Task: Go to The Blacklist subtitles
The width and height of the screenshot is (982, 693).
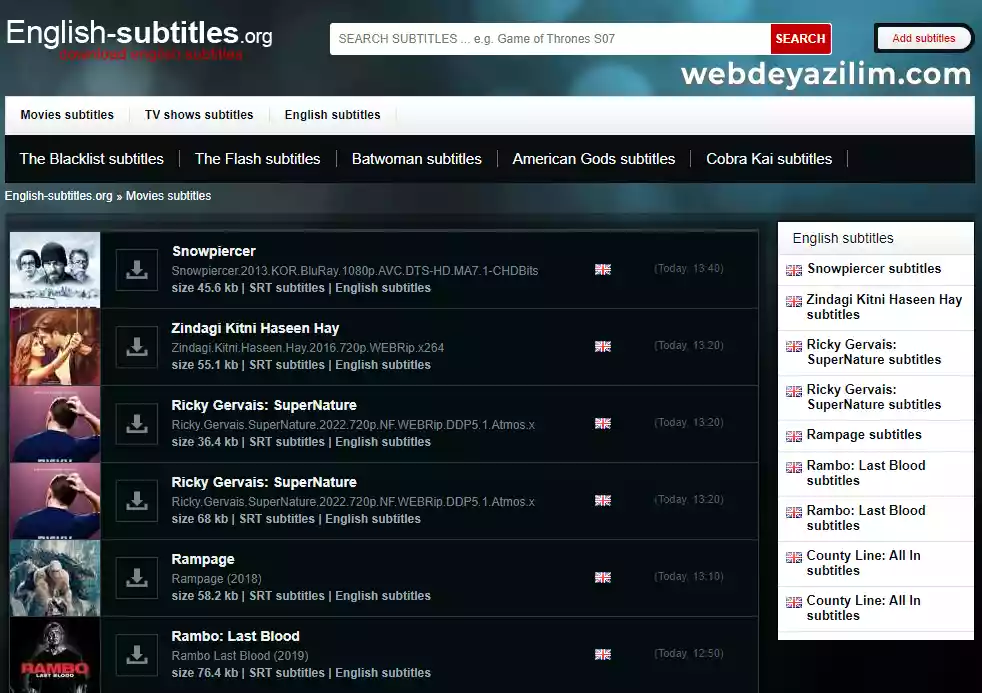Action: click(x=91, y=159)
